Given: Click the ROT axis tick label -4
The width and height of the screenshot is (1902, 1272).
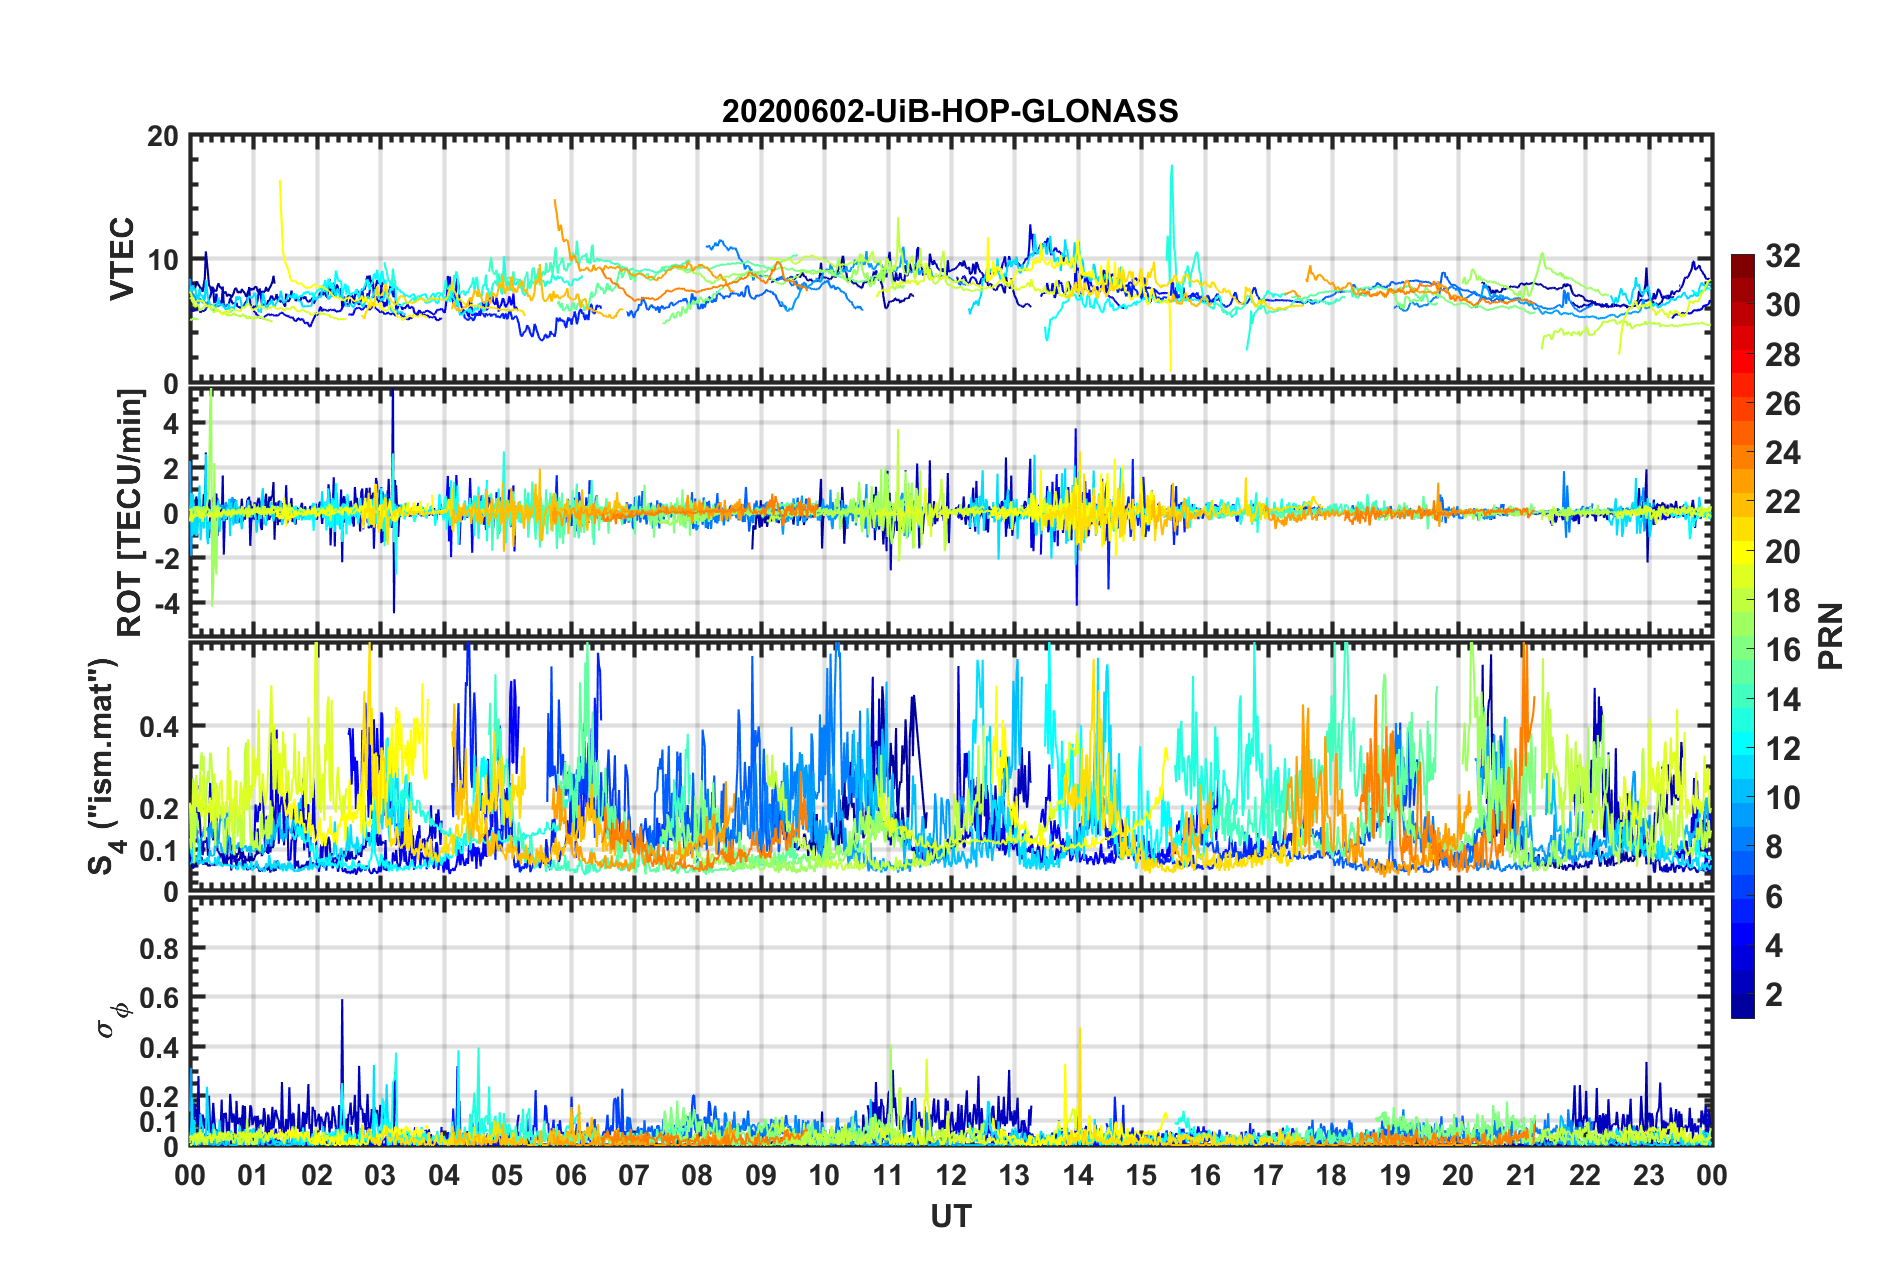Looking at the screenshot, I should 163,603.
